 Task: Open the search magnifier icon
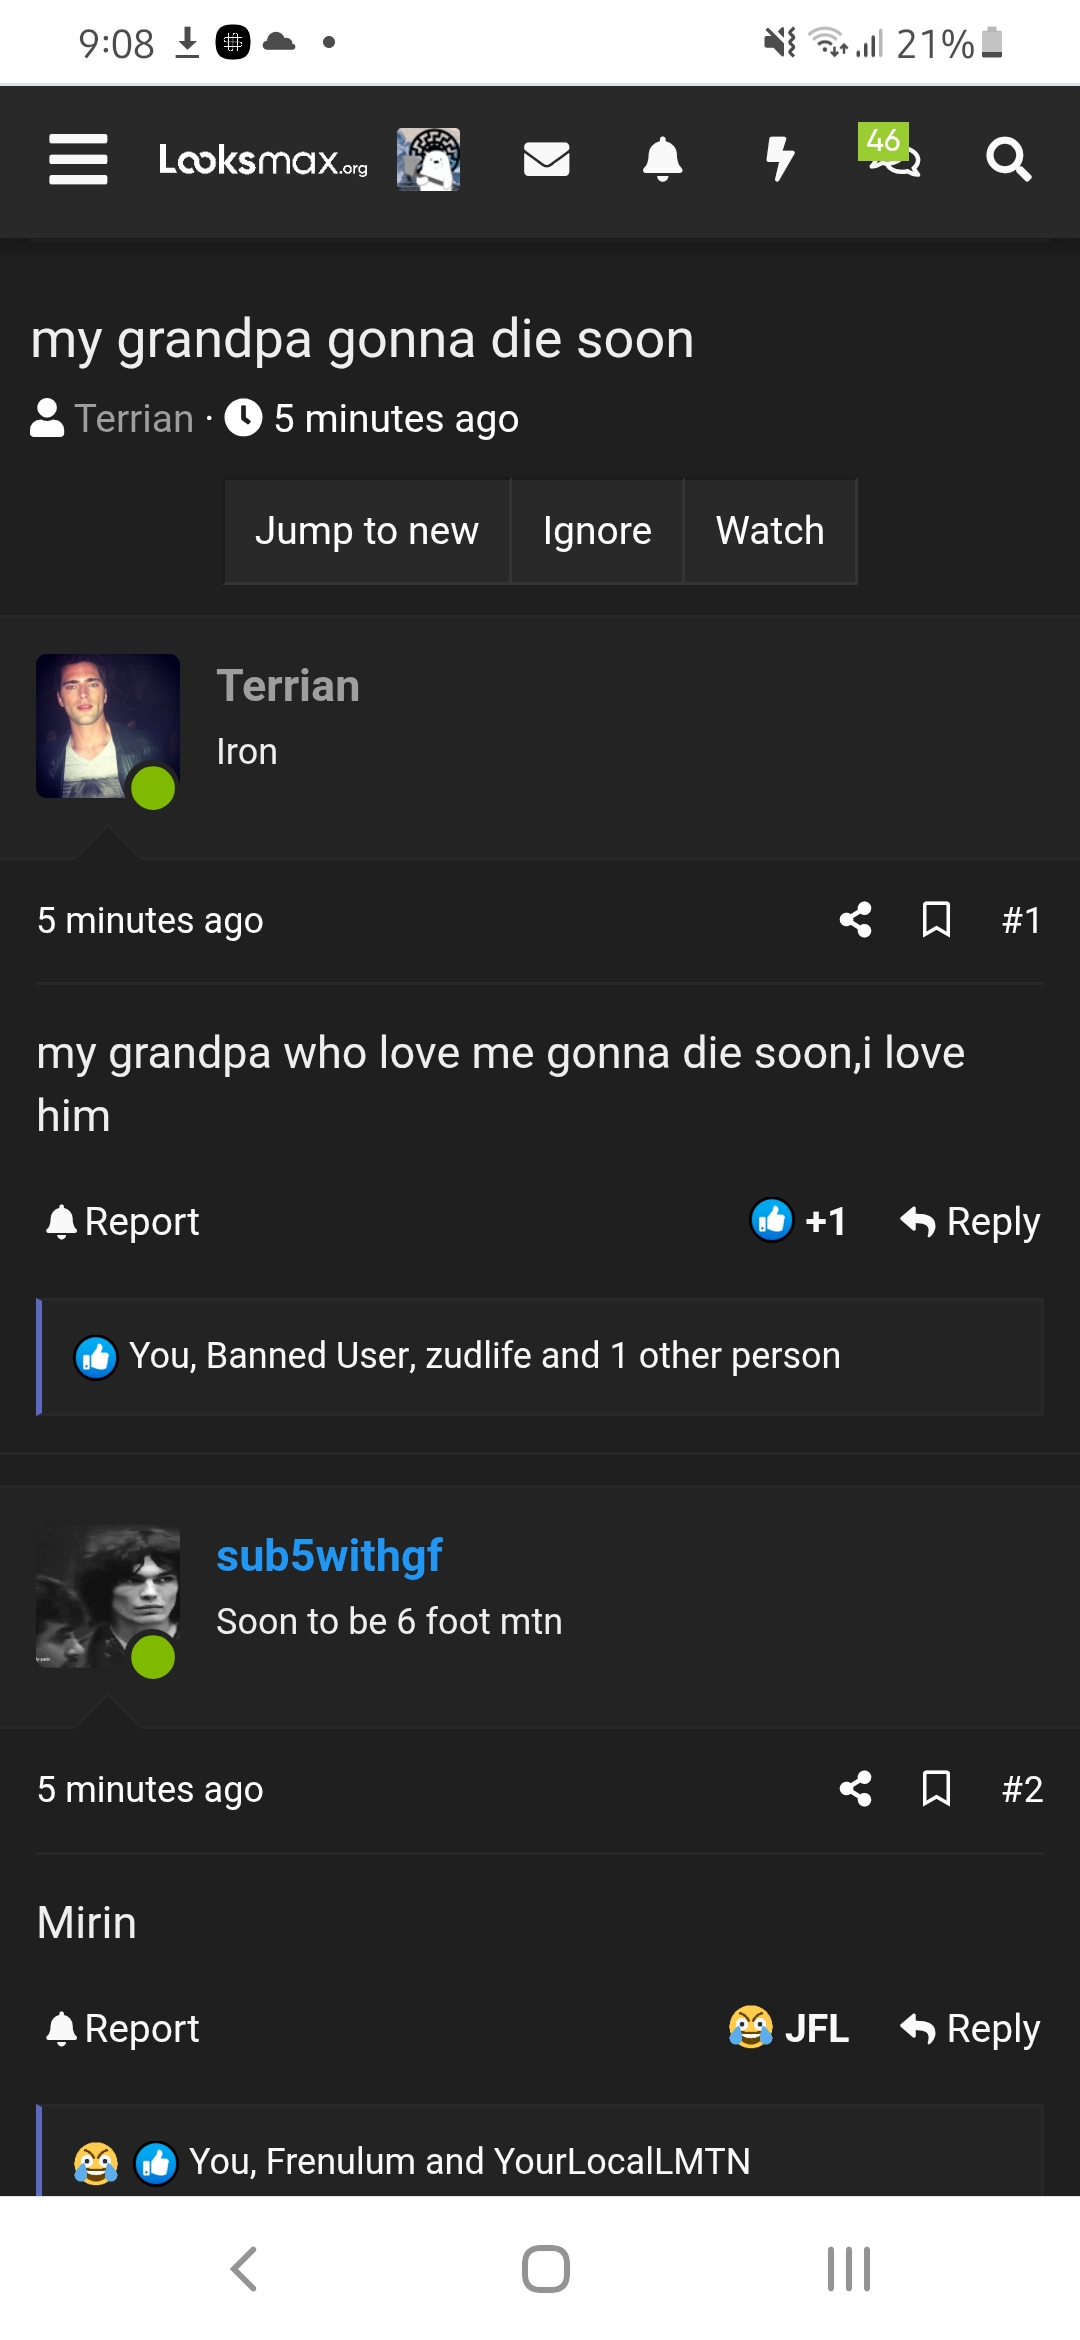[1008, 160]
